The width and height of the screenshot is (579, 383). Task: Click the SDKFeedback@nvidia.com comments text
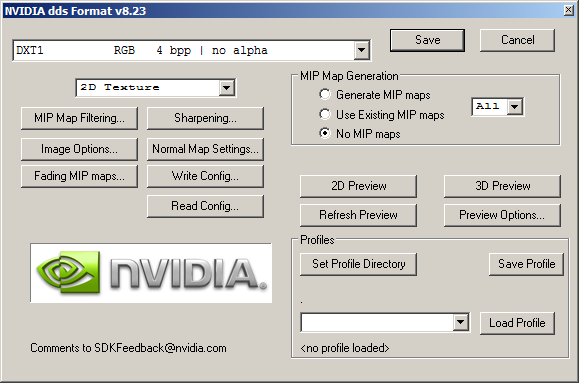click(128, 348)
